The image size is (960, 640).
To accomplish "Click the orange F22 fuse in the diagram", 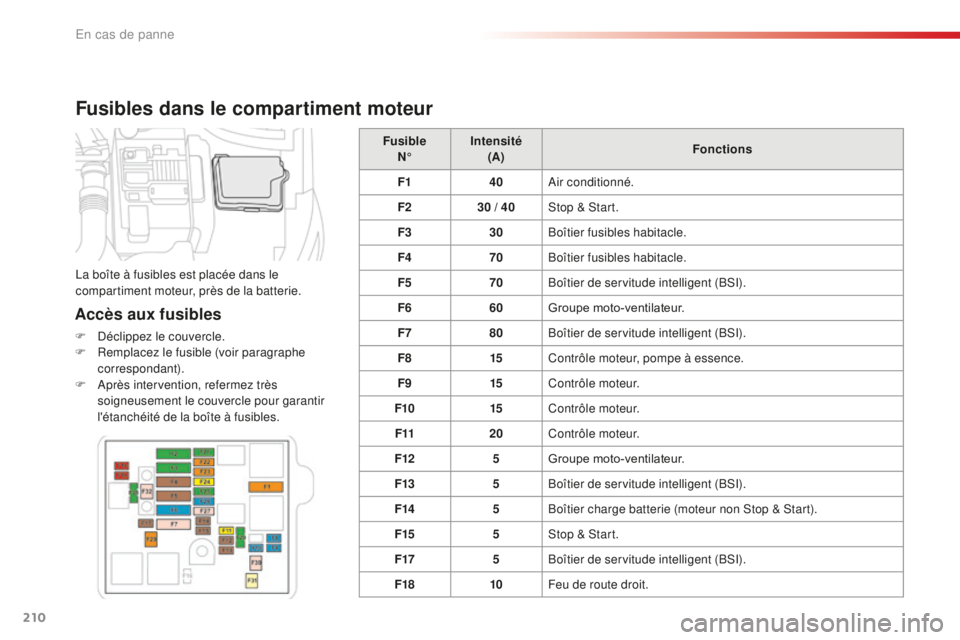I will click(204, 462).
